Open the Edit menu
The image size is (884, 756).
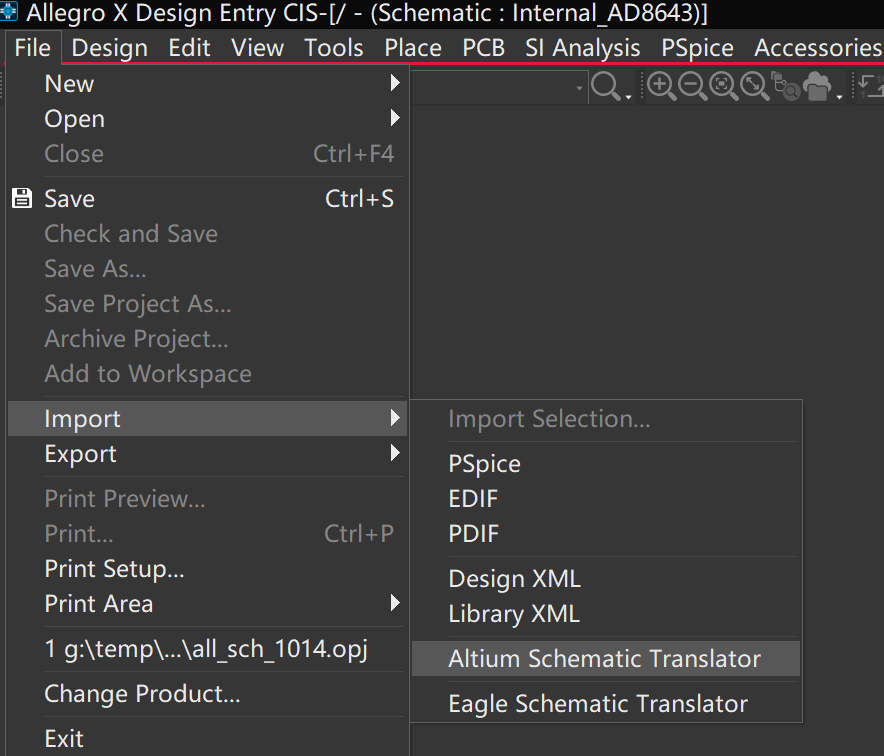[189, 48]
